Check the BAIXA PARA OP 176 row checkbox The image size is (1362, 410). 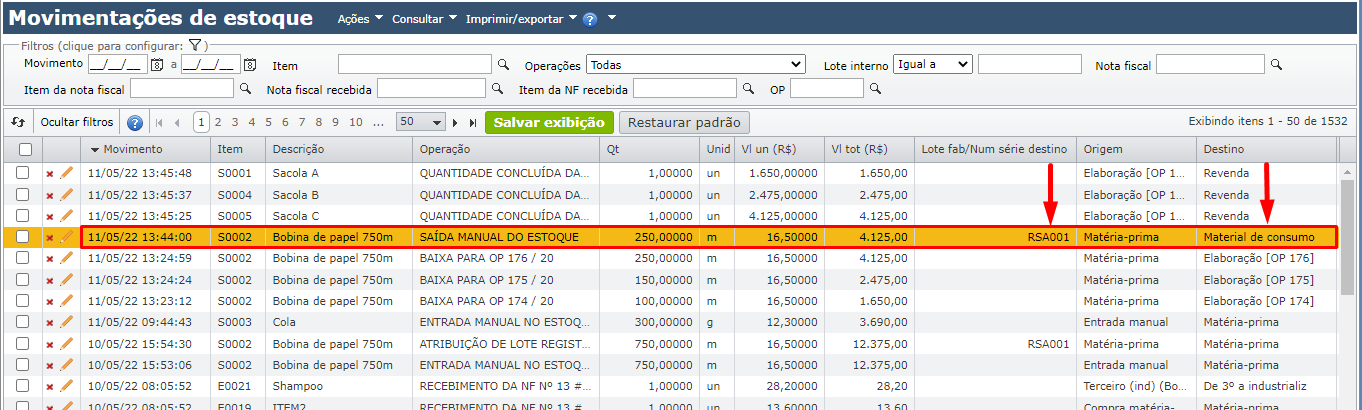23,259
